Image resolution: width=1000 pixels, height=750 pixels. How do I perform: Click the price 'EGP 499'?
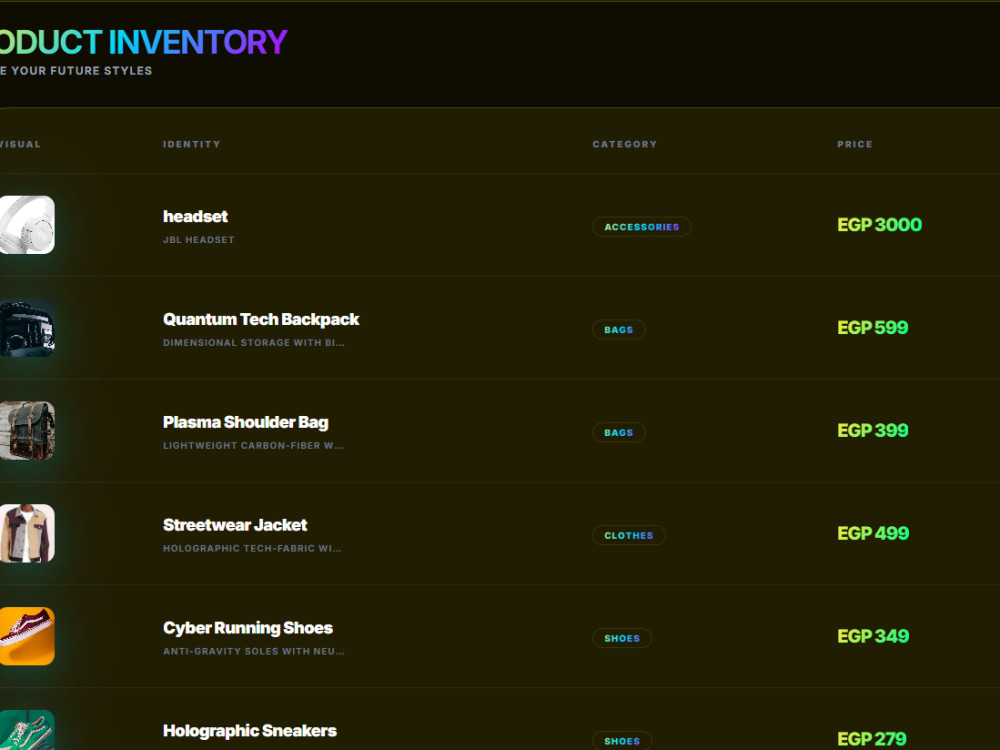tap(873, 533)
